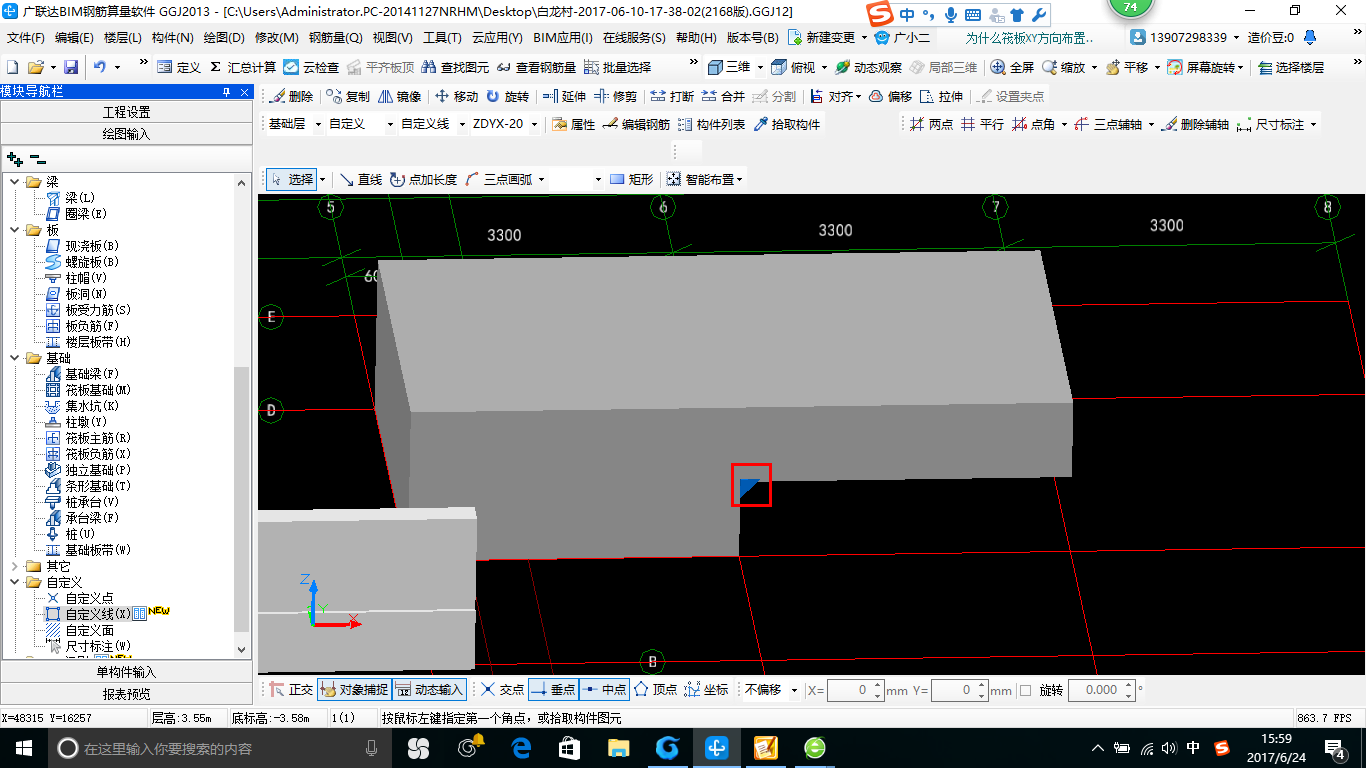Image resolution: width=1366 pixels, height=768 pixels.
Task: Open 查看钢筋量 rebar quantity view
Action: (x=536, y=67)
